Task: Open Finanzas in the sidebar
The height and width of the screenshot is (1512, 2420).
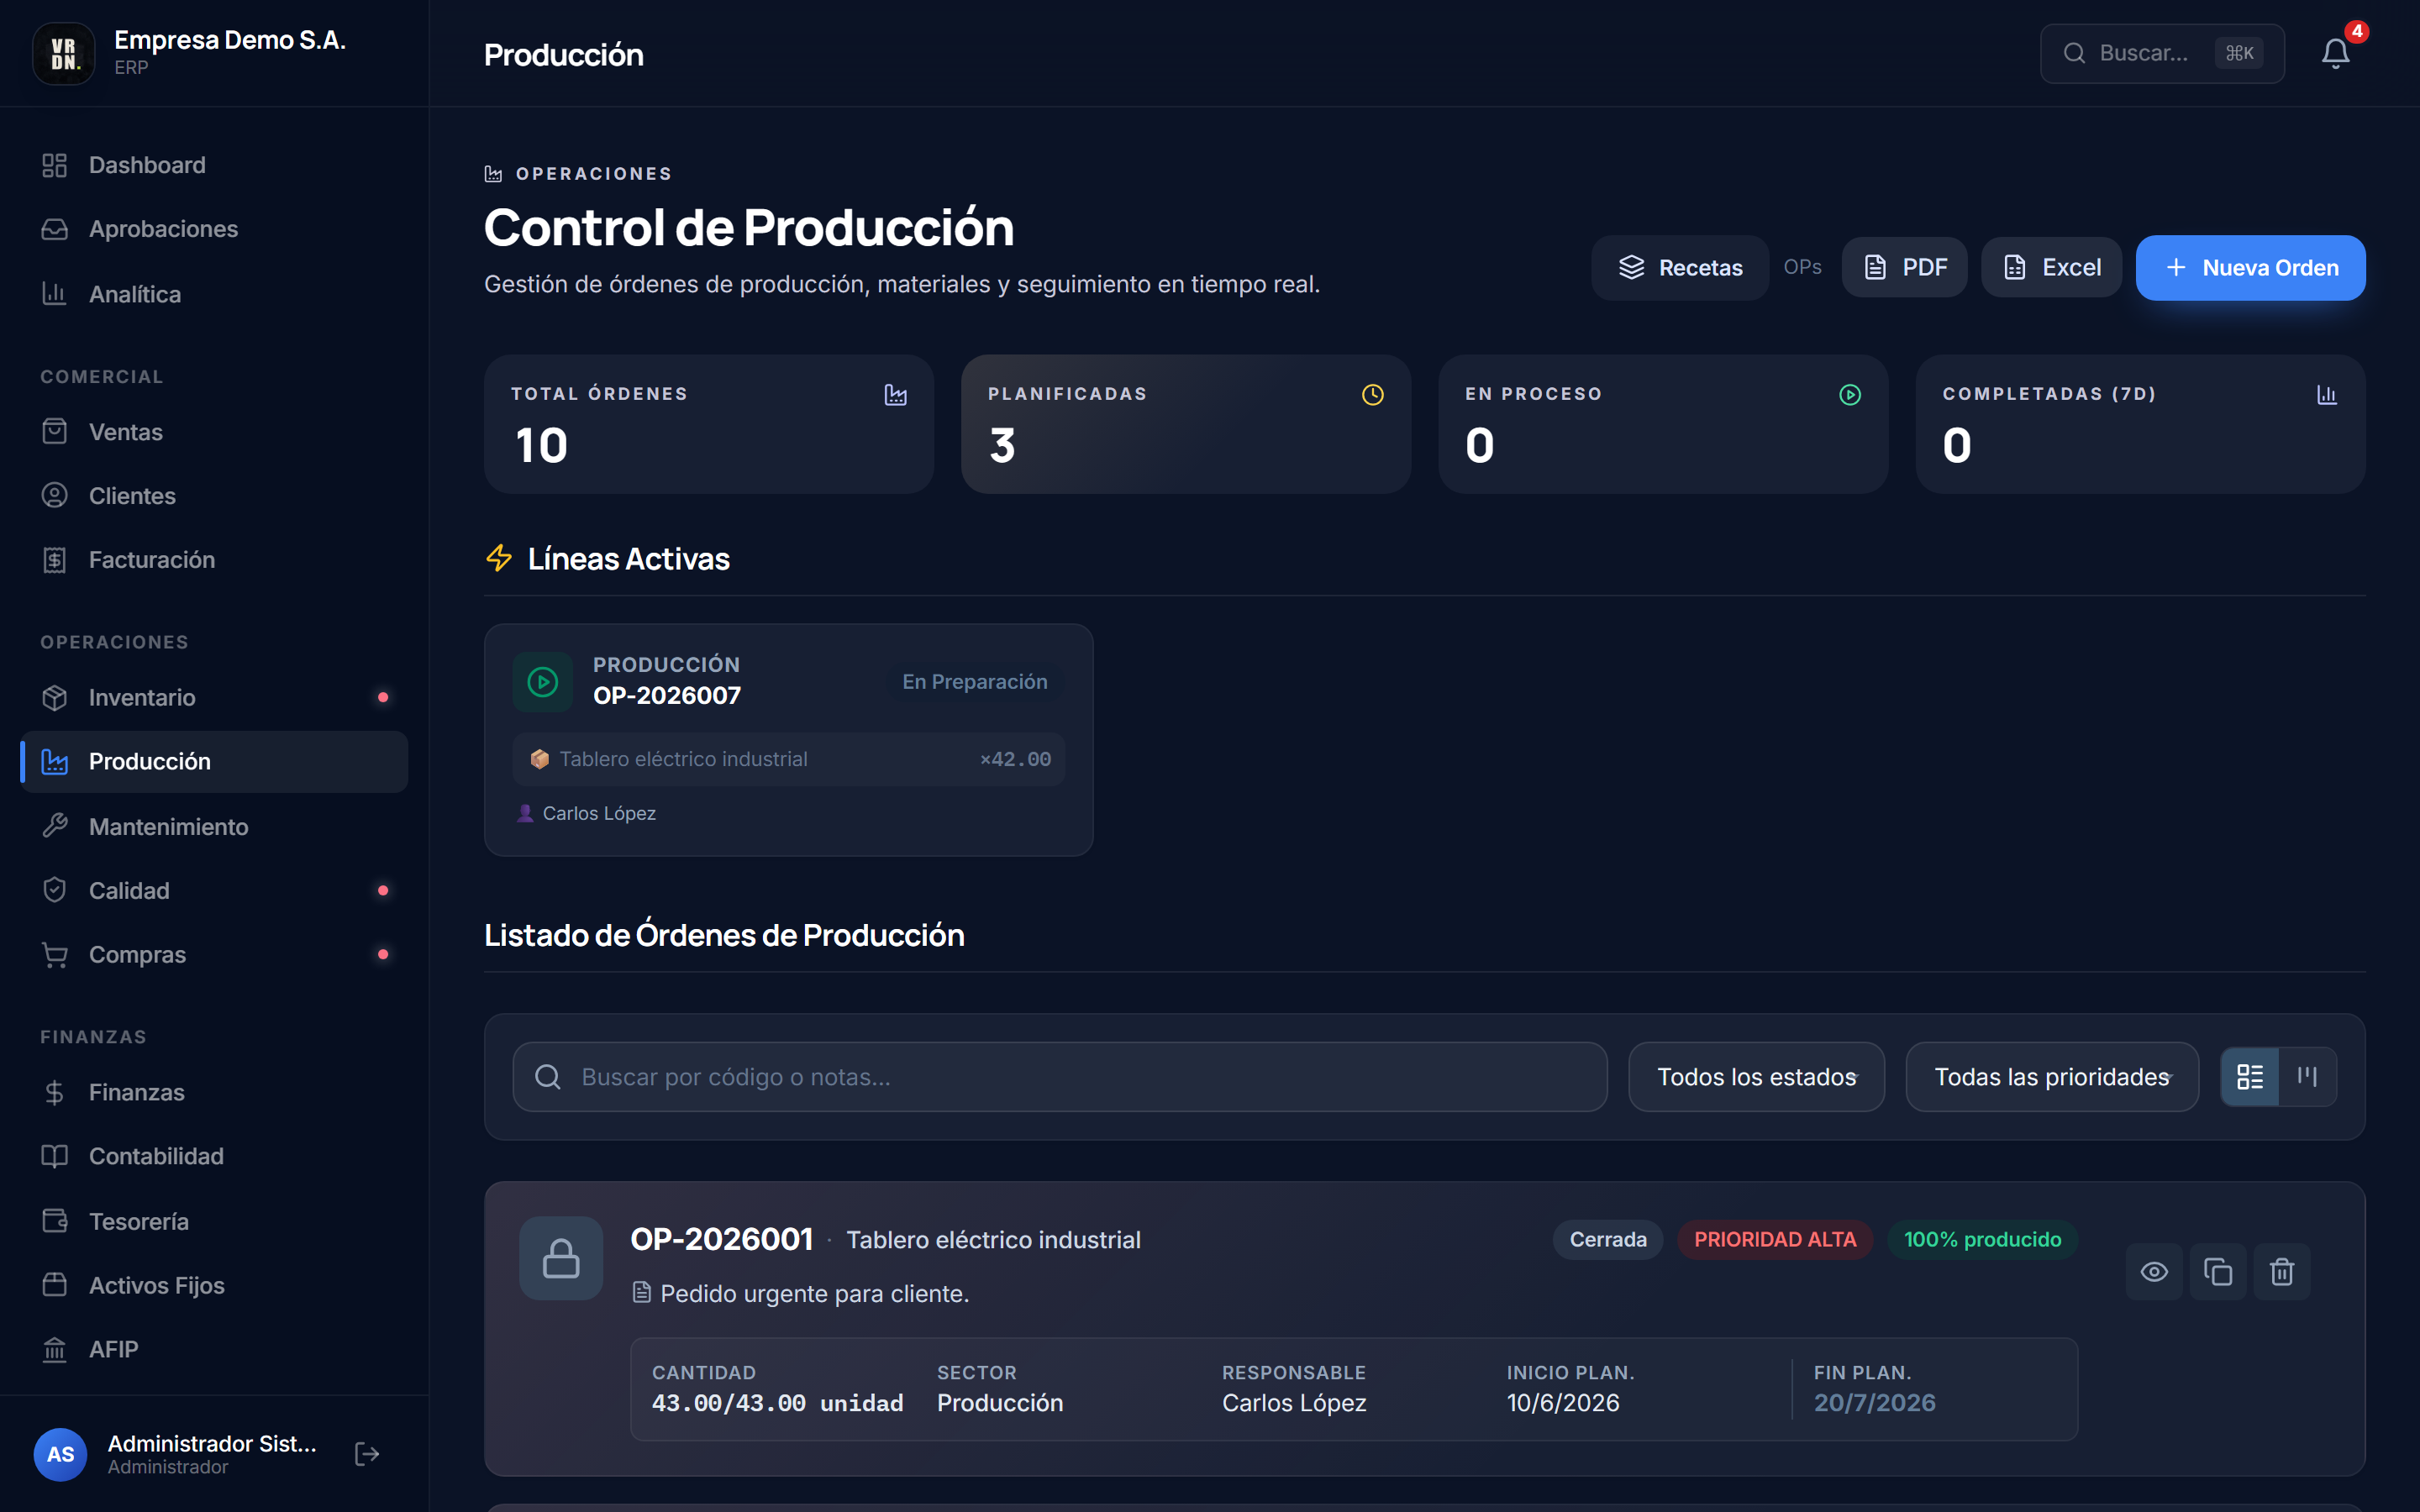Action: (x=214, y=1092)
